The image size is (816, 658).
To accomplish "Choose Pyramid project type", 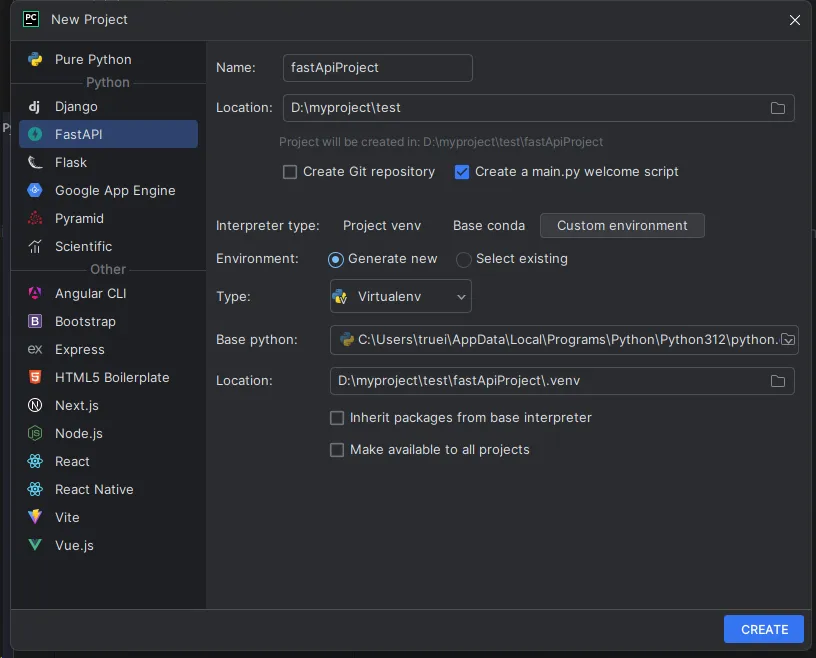I will pyautogui.click(x=108, y=219).
